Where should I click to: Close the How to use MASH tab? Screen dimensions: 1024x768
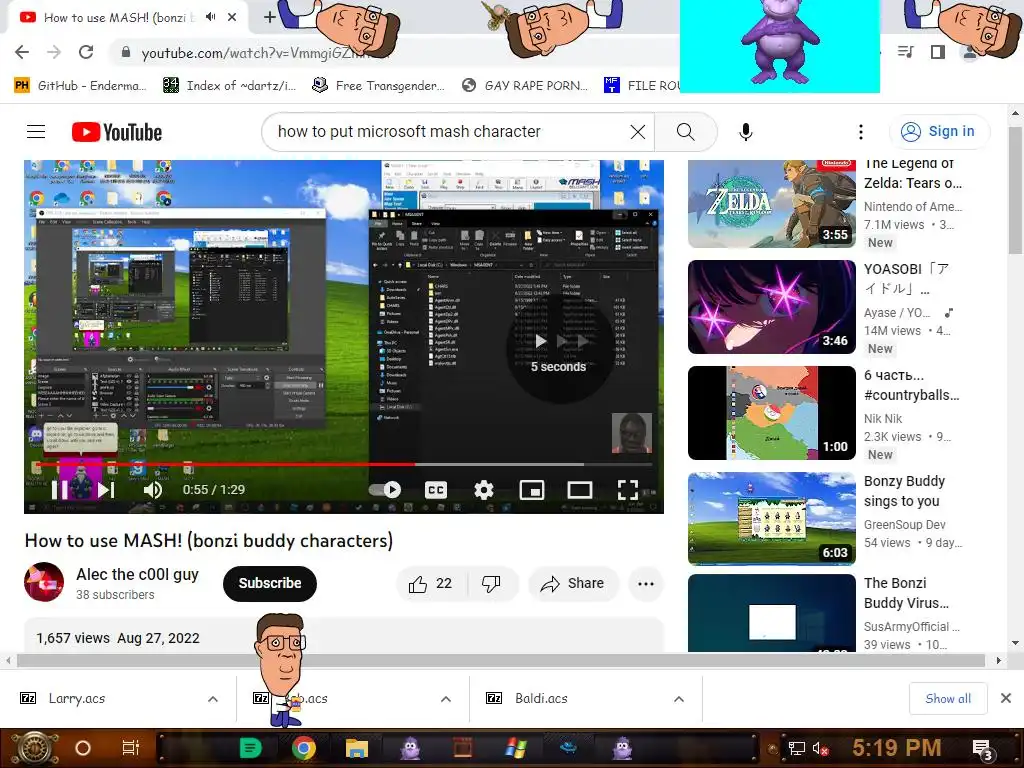click(x=232, y=18)
